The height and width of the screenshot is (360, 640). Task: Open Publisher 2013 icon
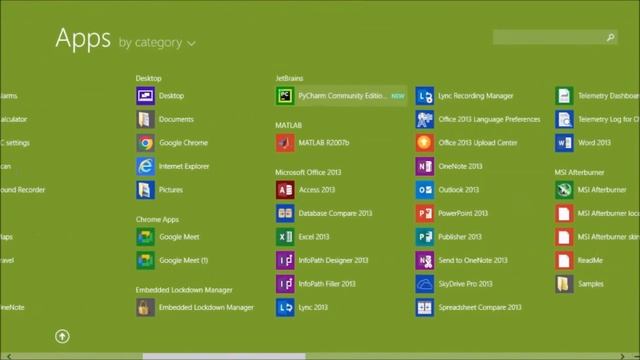pos(424,237)
